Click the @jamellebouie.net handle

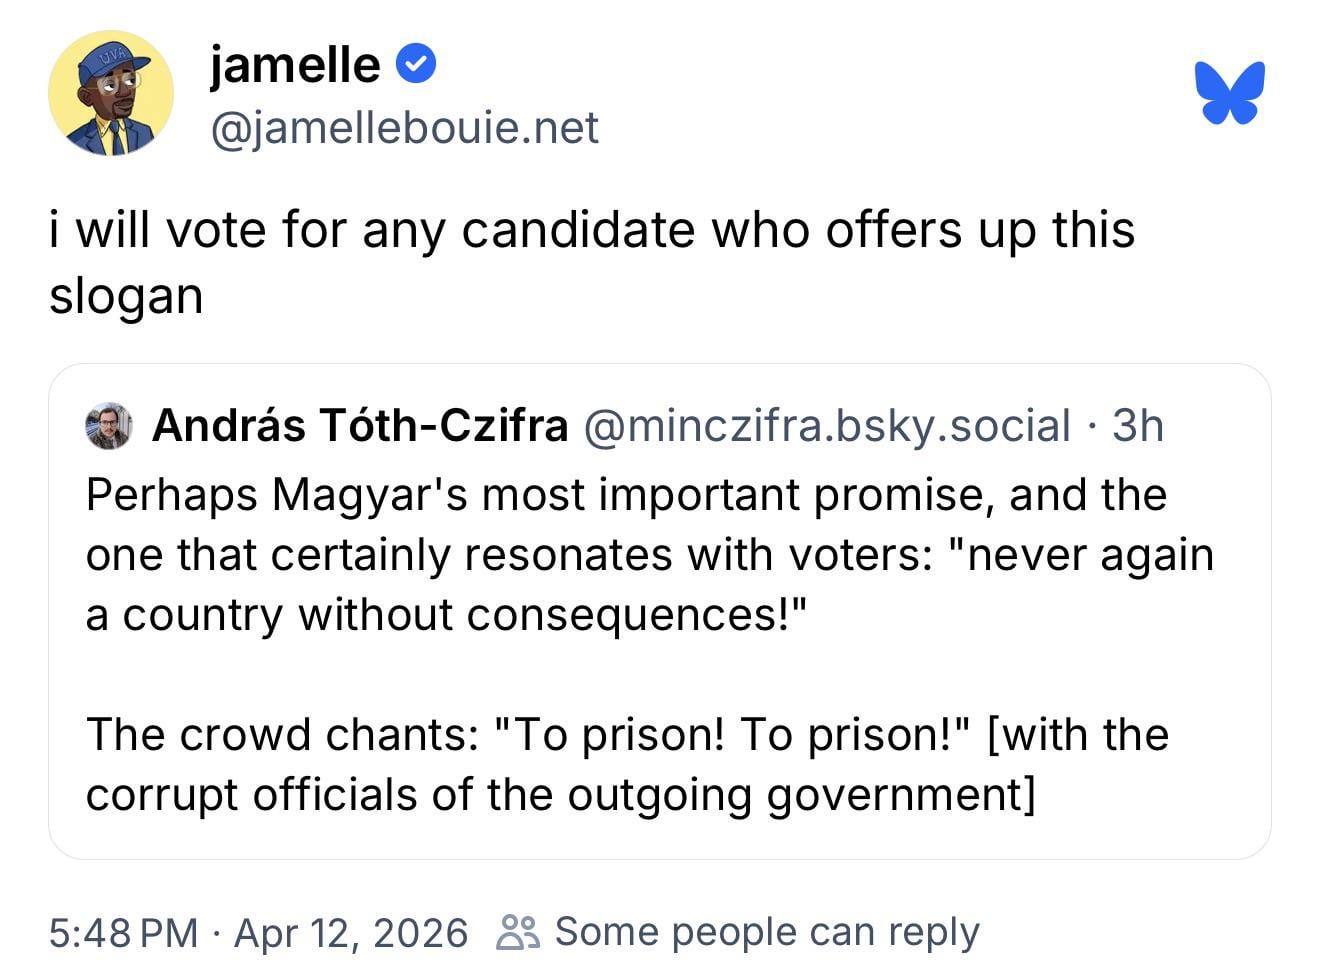point(404,128)
